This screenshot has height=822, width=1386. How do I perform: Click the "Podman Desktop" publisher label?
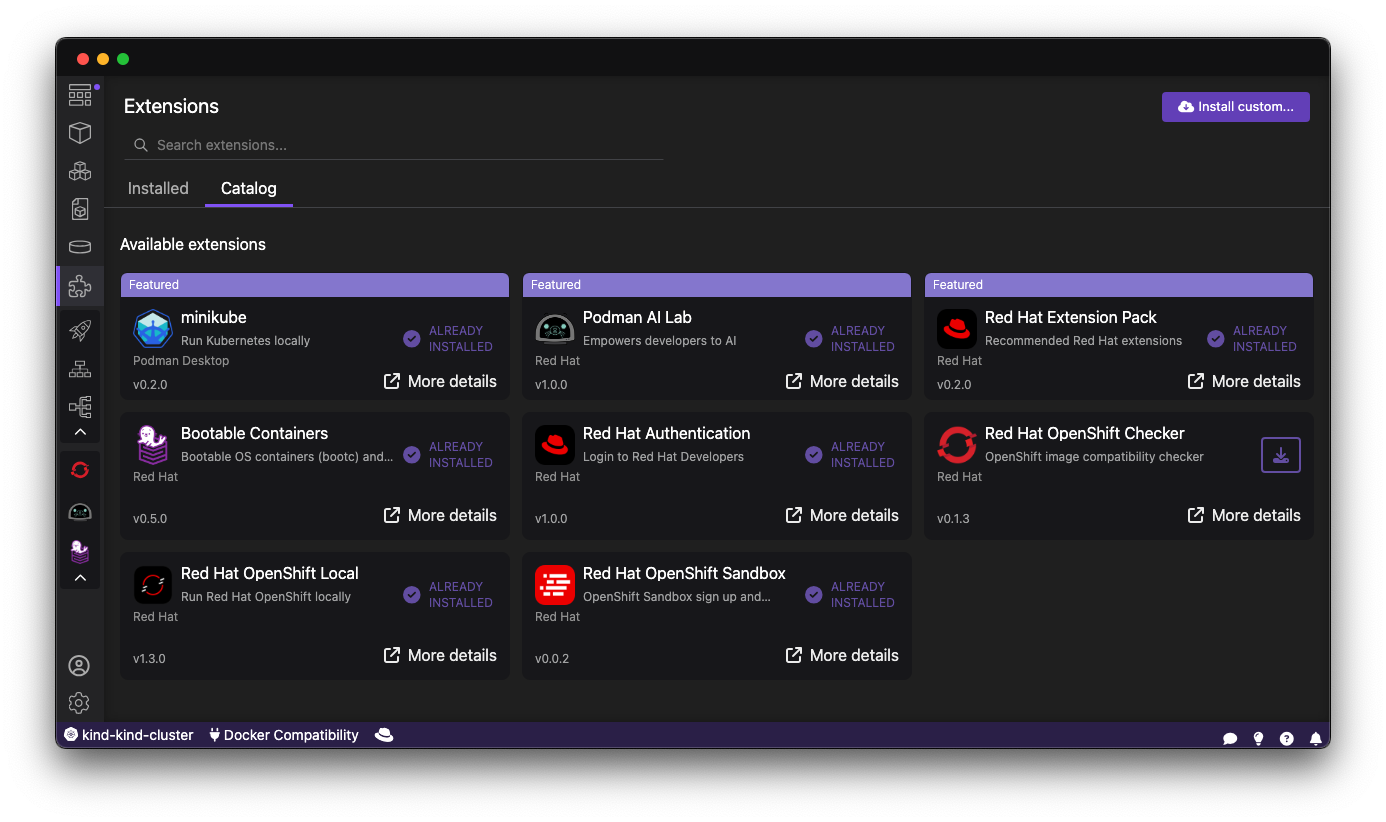pos(181,361)
